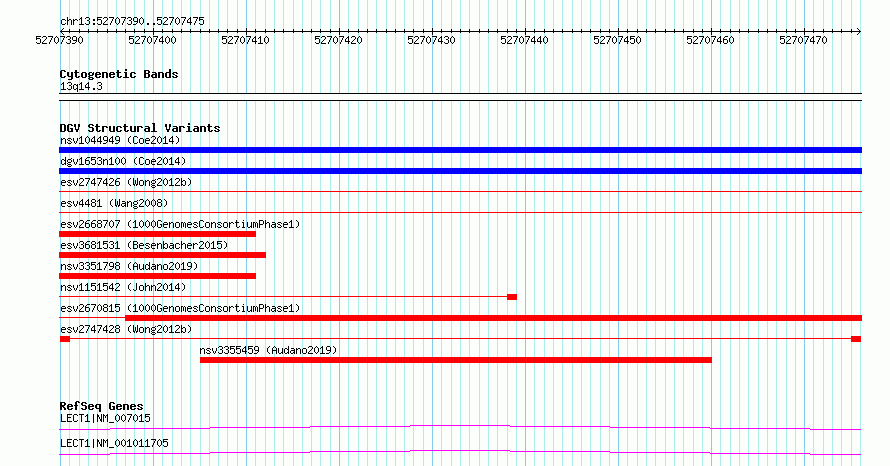Image resolution: width=890 pixels, height=466 pixels.
Task: Select the 13q14.3 band label
Action: point(81,86)
